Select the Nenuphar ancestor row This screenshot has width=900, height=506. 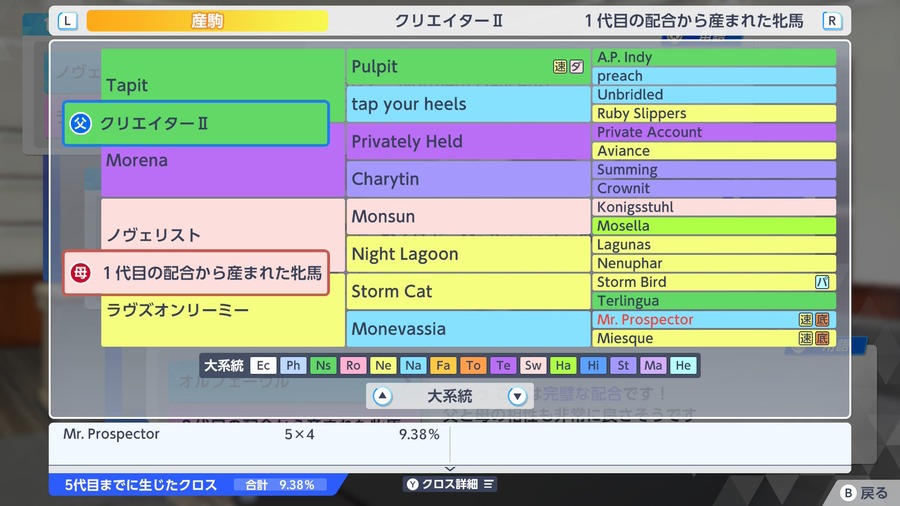714,263
